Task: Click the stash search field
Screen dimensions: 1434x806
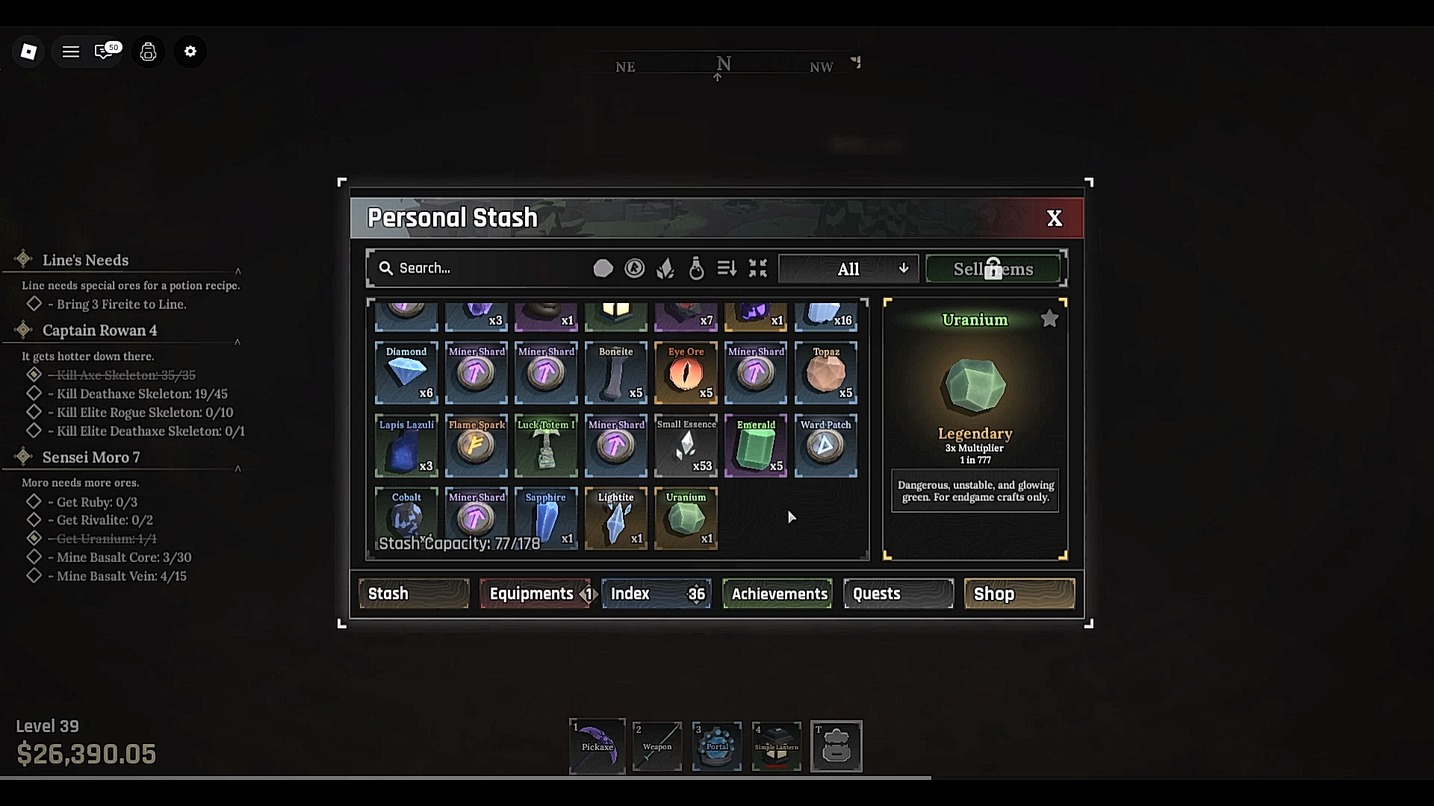Action: click(x=478, y=268)
